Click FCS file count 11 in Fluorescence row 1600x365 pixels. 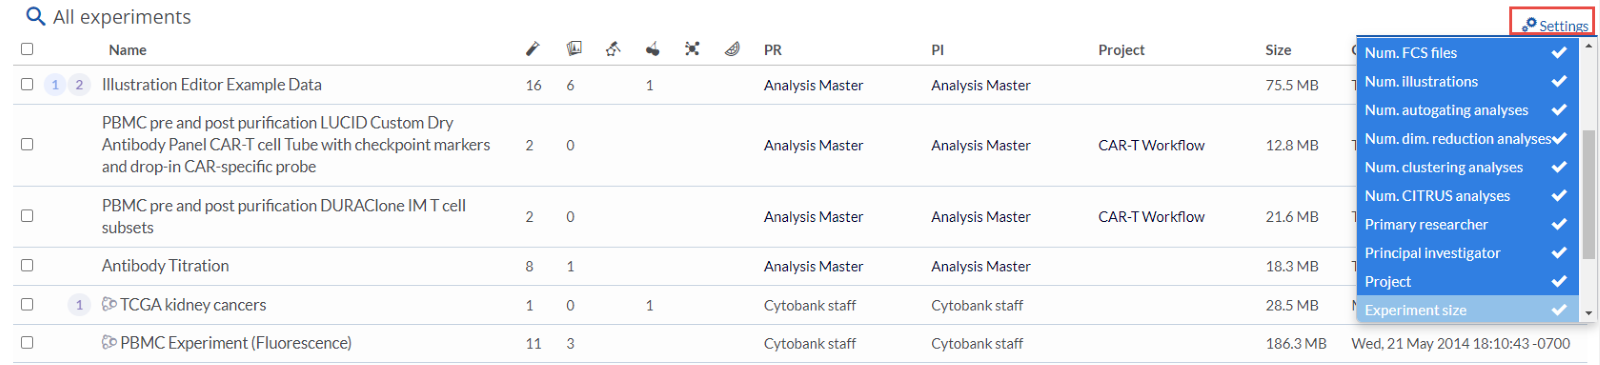[x=534, y=343]
